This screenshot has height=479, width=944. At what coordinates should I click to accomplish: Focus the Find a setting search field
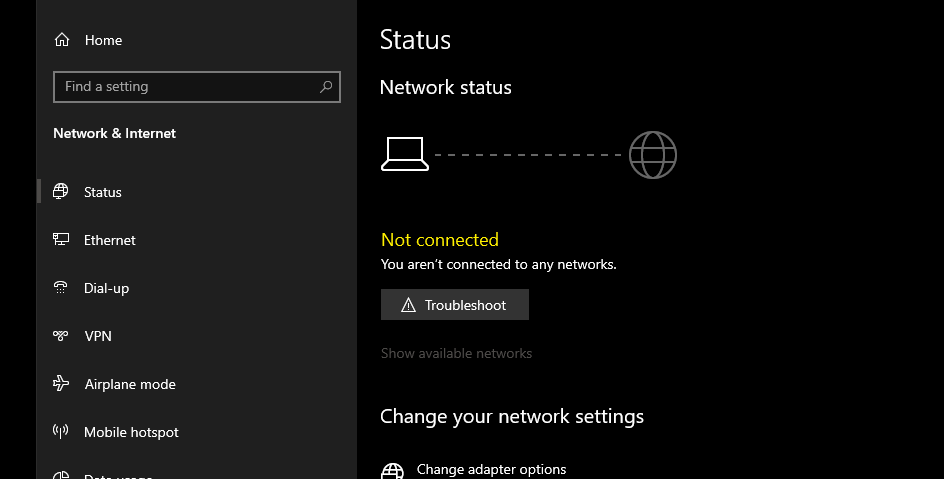point(197,87)
